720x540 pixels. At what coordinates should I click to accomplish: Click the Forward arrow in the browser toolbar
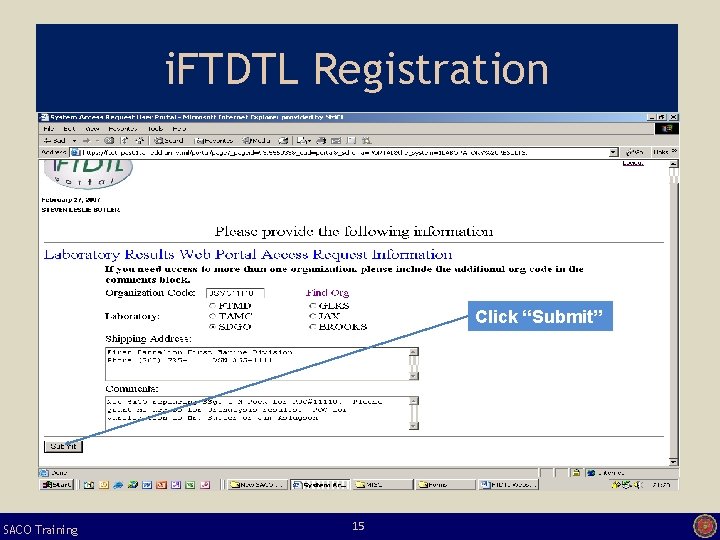coord(86,141)
